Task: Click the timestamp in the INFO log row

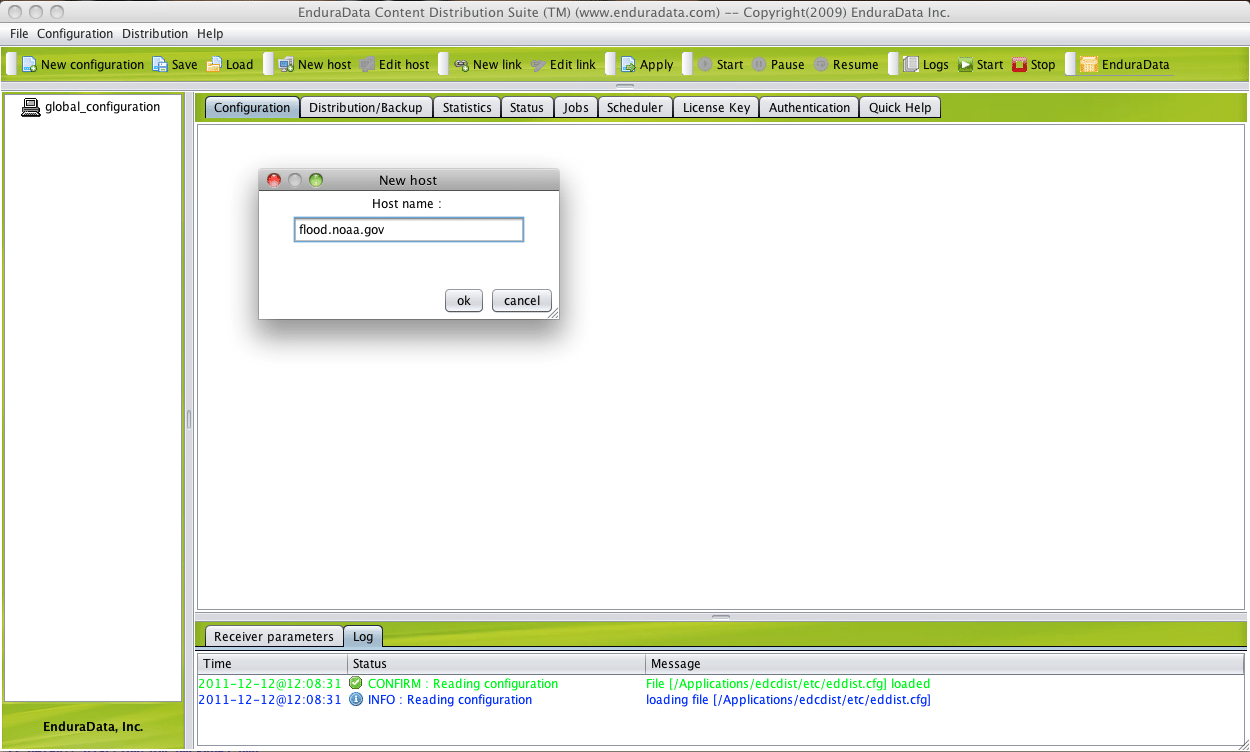Action: click(270, 700)
